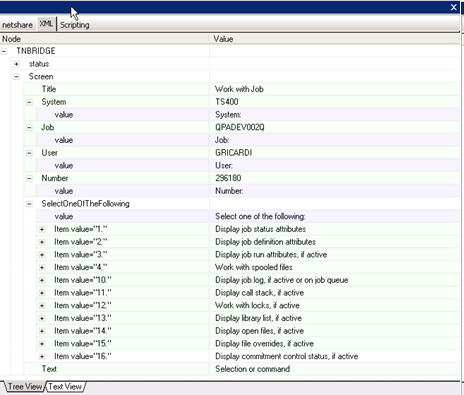Expand Item value="2." node
This screenshot has height=395, width=464.
tap(42, 242)
